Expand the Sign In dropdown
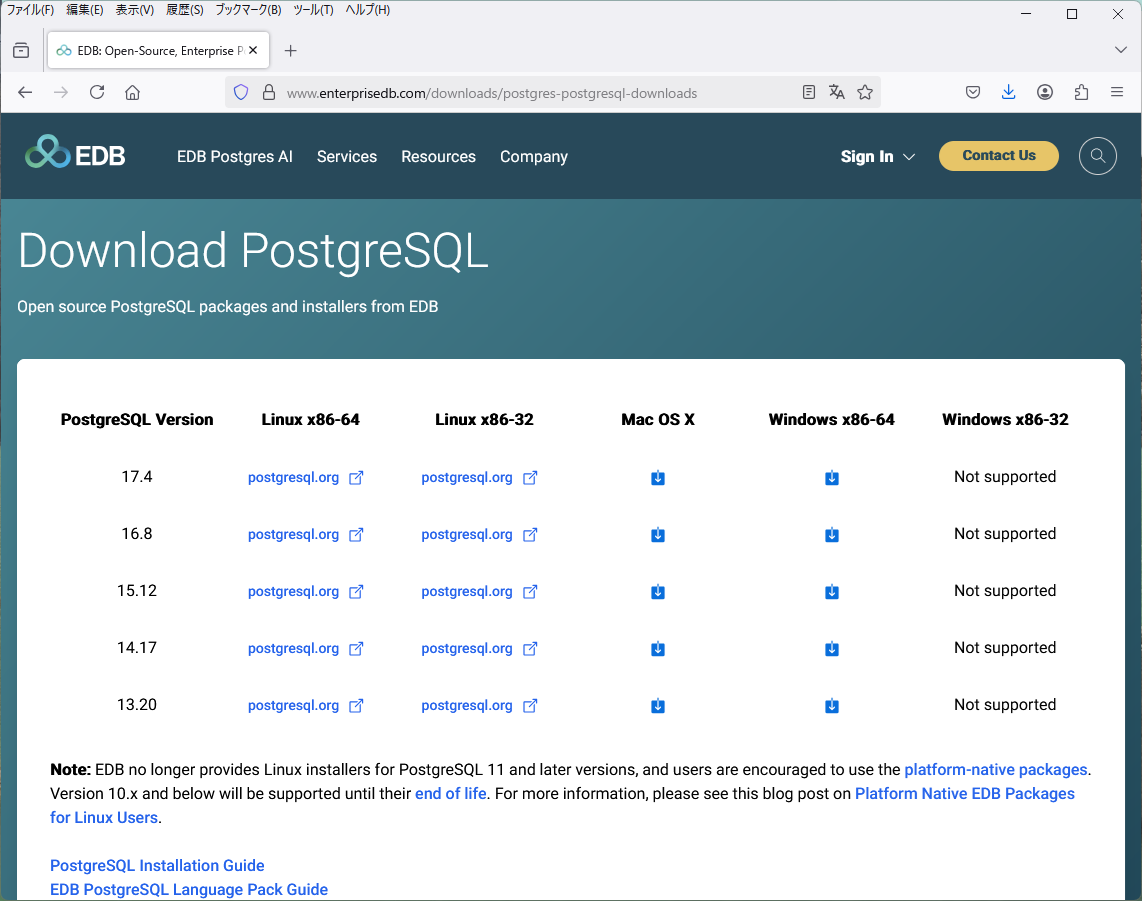Image resolution: width=1142 pixels, height=901 pixels. point(877,157)
